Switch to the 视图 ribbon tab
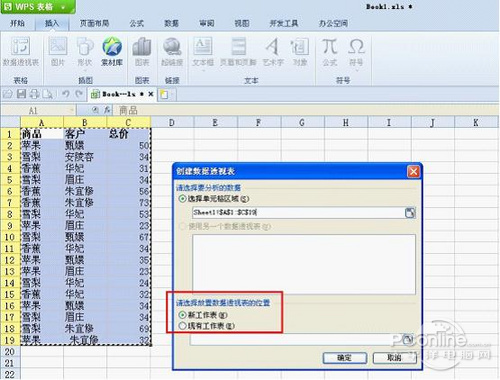Screen dimensions: 500x380 (x=242, y=23)
